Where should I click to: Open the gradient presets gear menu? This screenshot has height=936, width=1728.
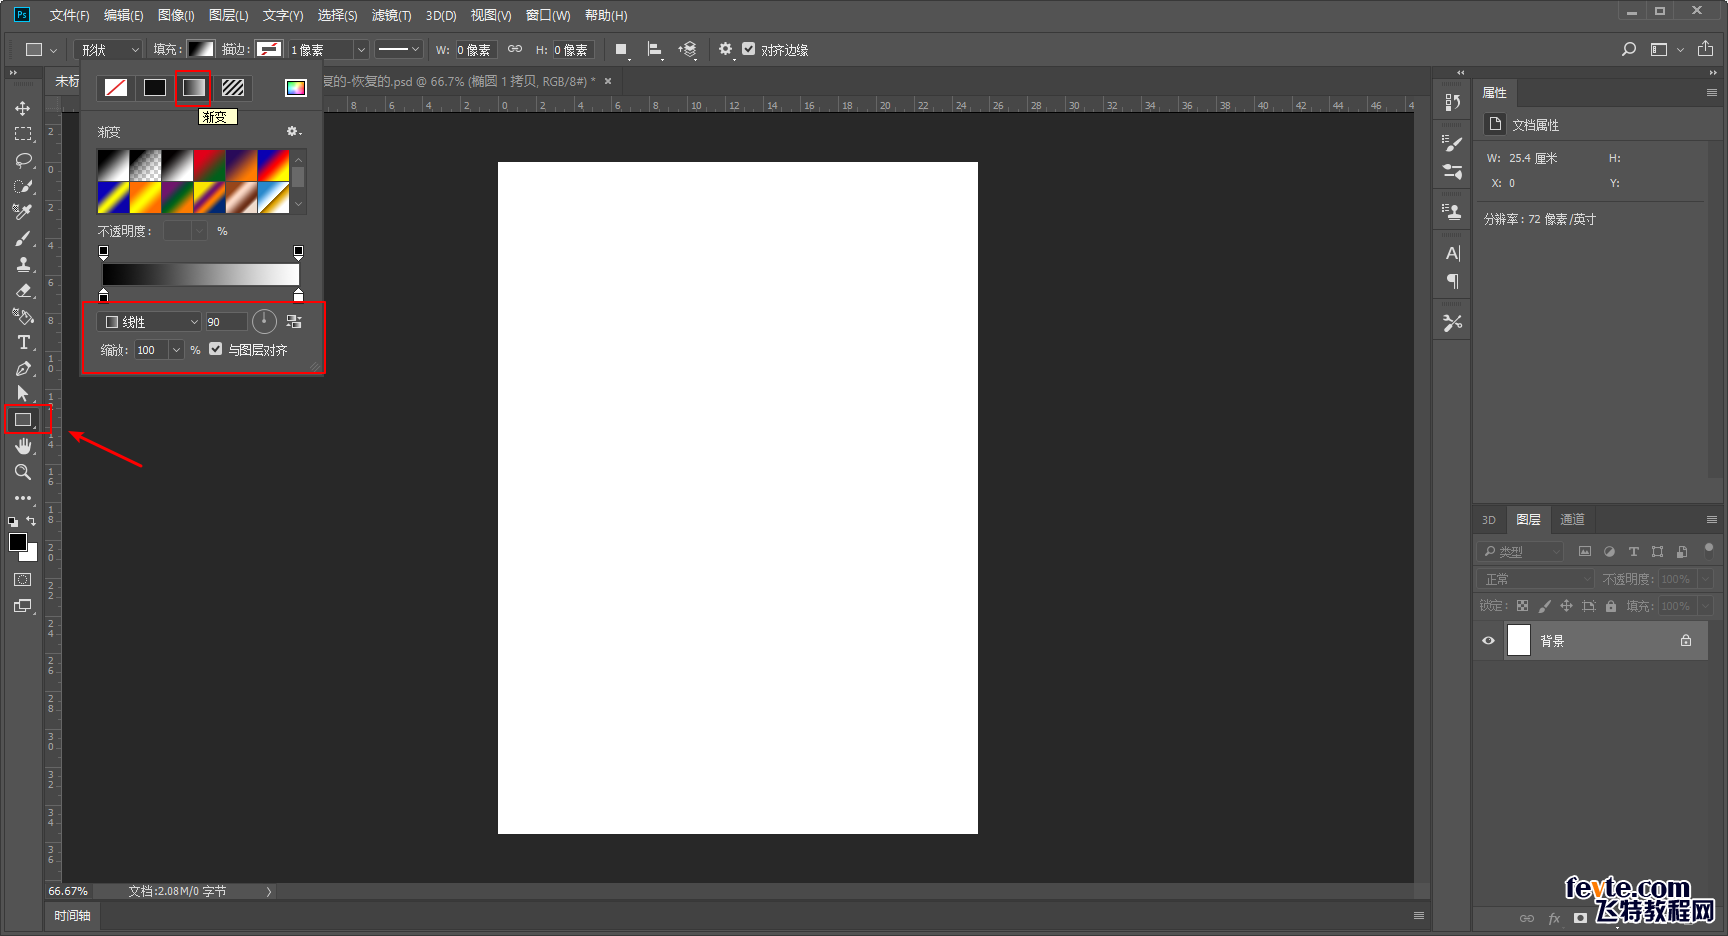pyautogui.click(x=294, y=131)
